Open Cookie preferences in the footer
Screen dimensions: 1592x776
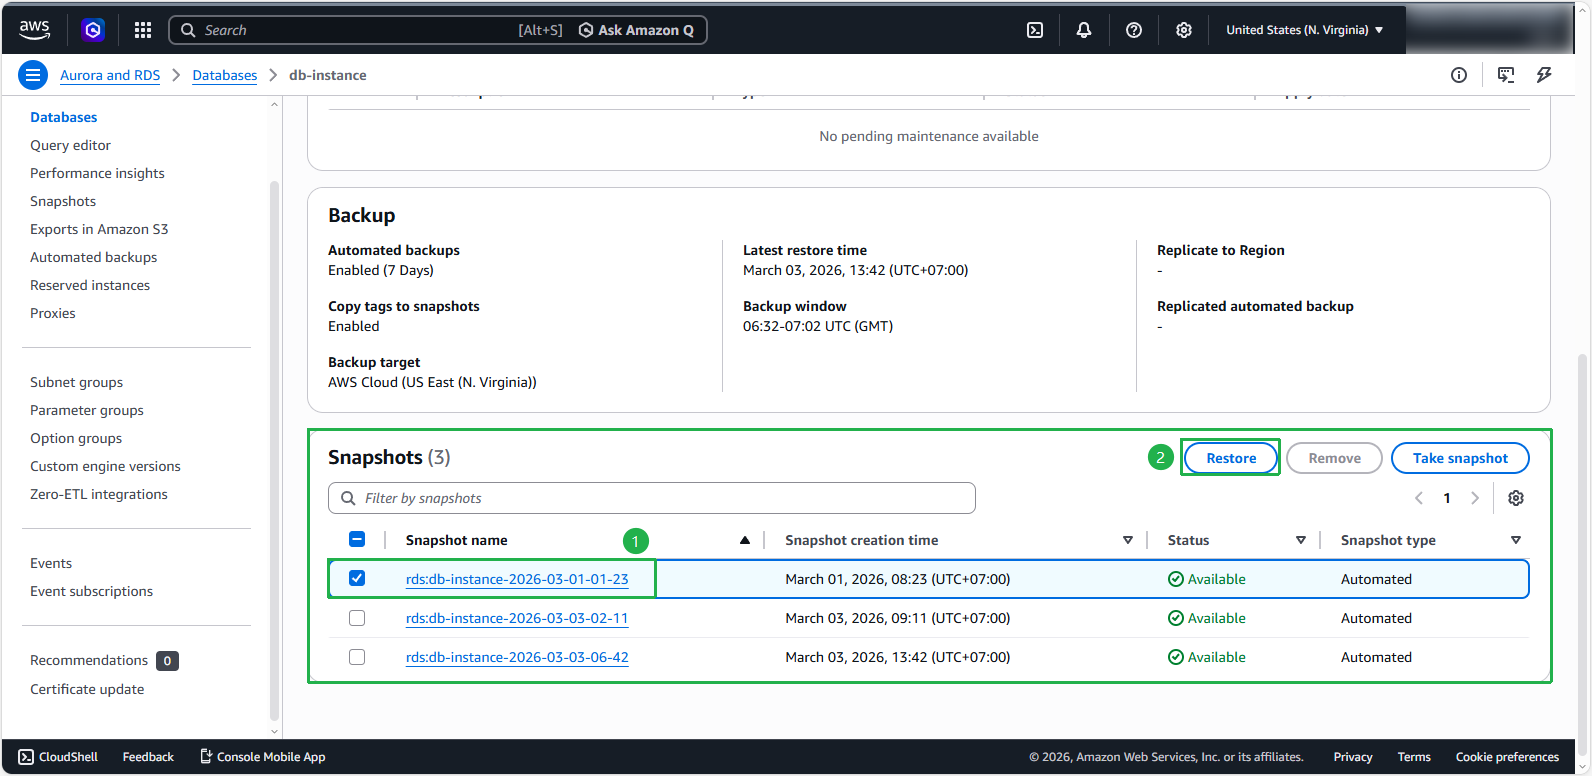1507,757
